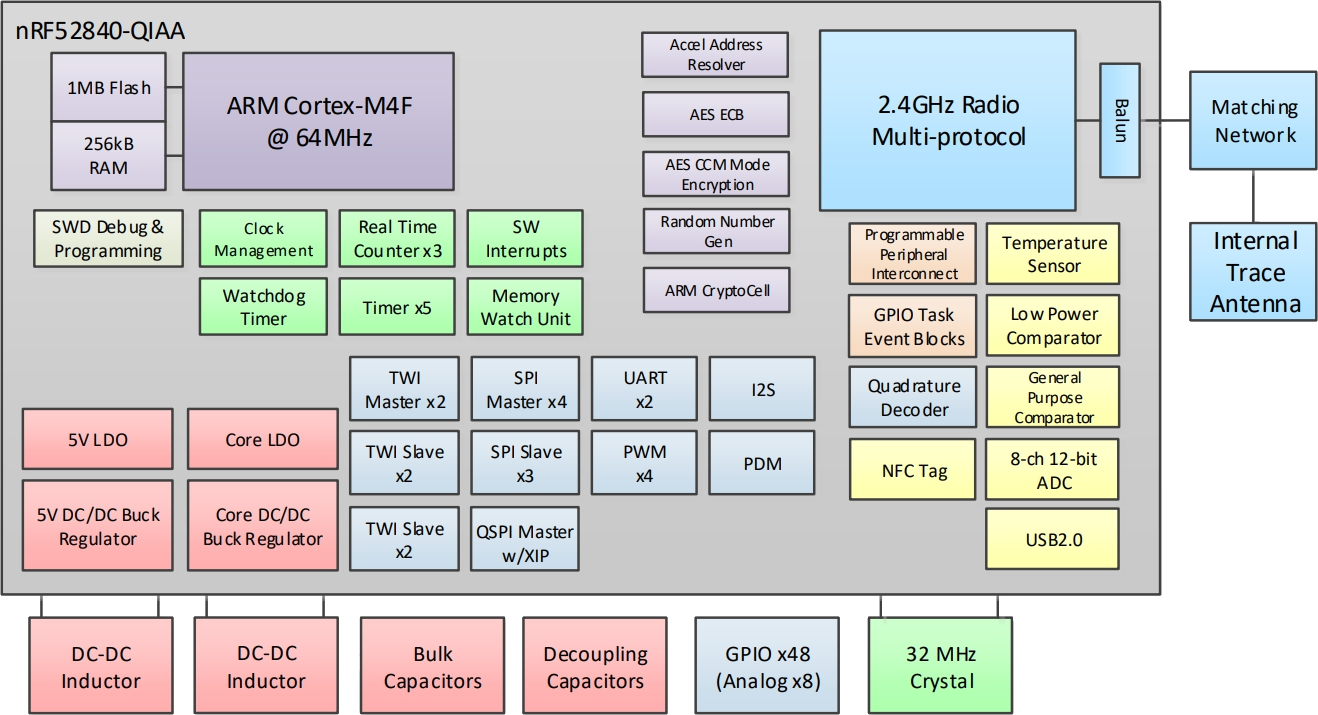Select the Memory Watch Unit block
Viewport: 1318px width, 715px height.
pyautogui.click(x=525, y=307)
